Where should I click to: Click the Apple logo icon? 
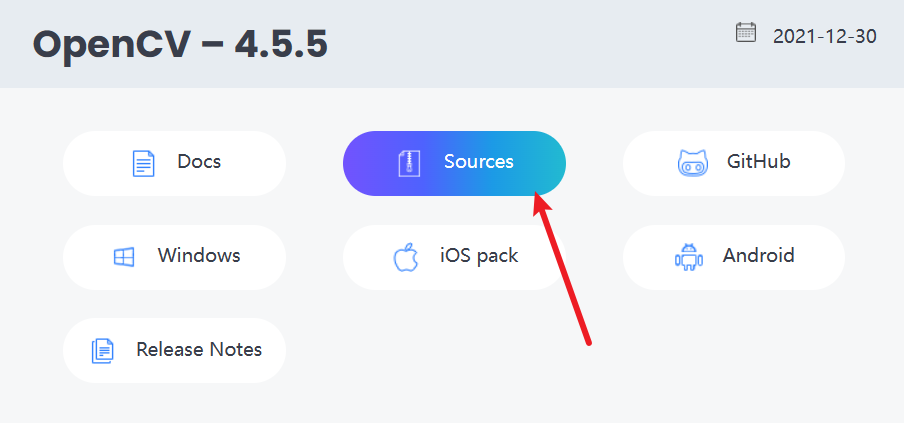coord(405,257)
